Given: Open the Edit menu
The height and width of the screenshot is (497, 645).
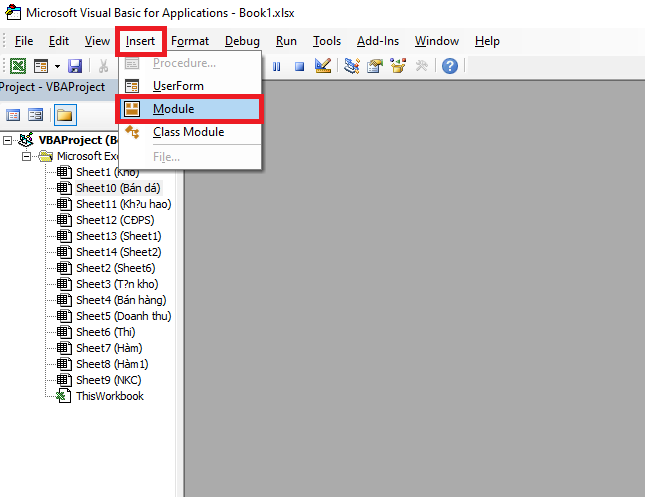Looking at the screenshot, I should click(58, 41).
